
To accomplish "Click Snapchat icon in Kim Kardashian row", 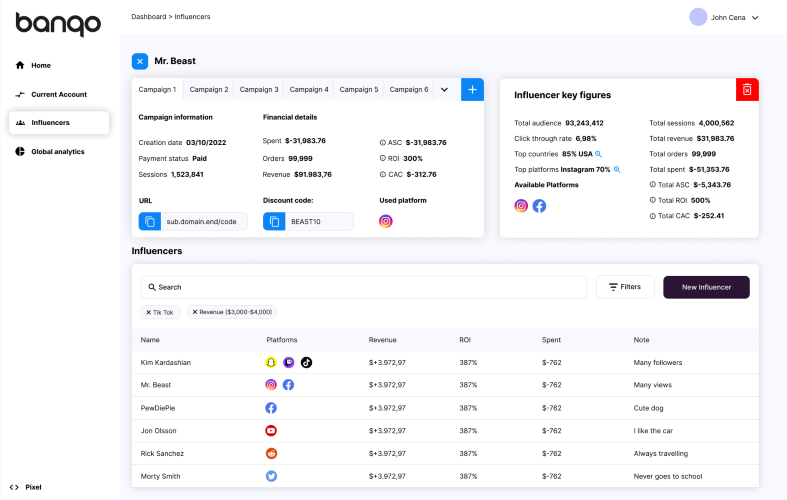I will tap(271, 362).
